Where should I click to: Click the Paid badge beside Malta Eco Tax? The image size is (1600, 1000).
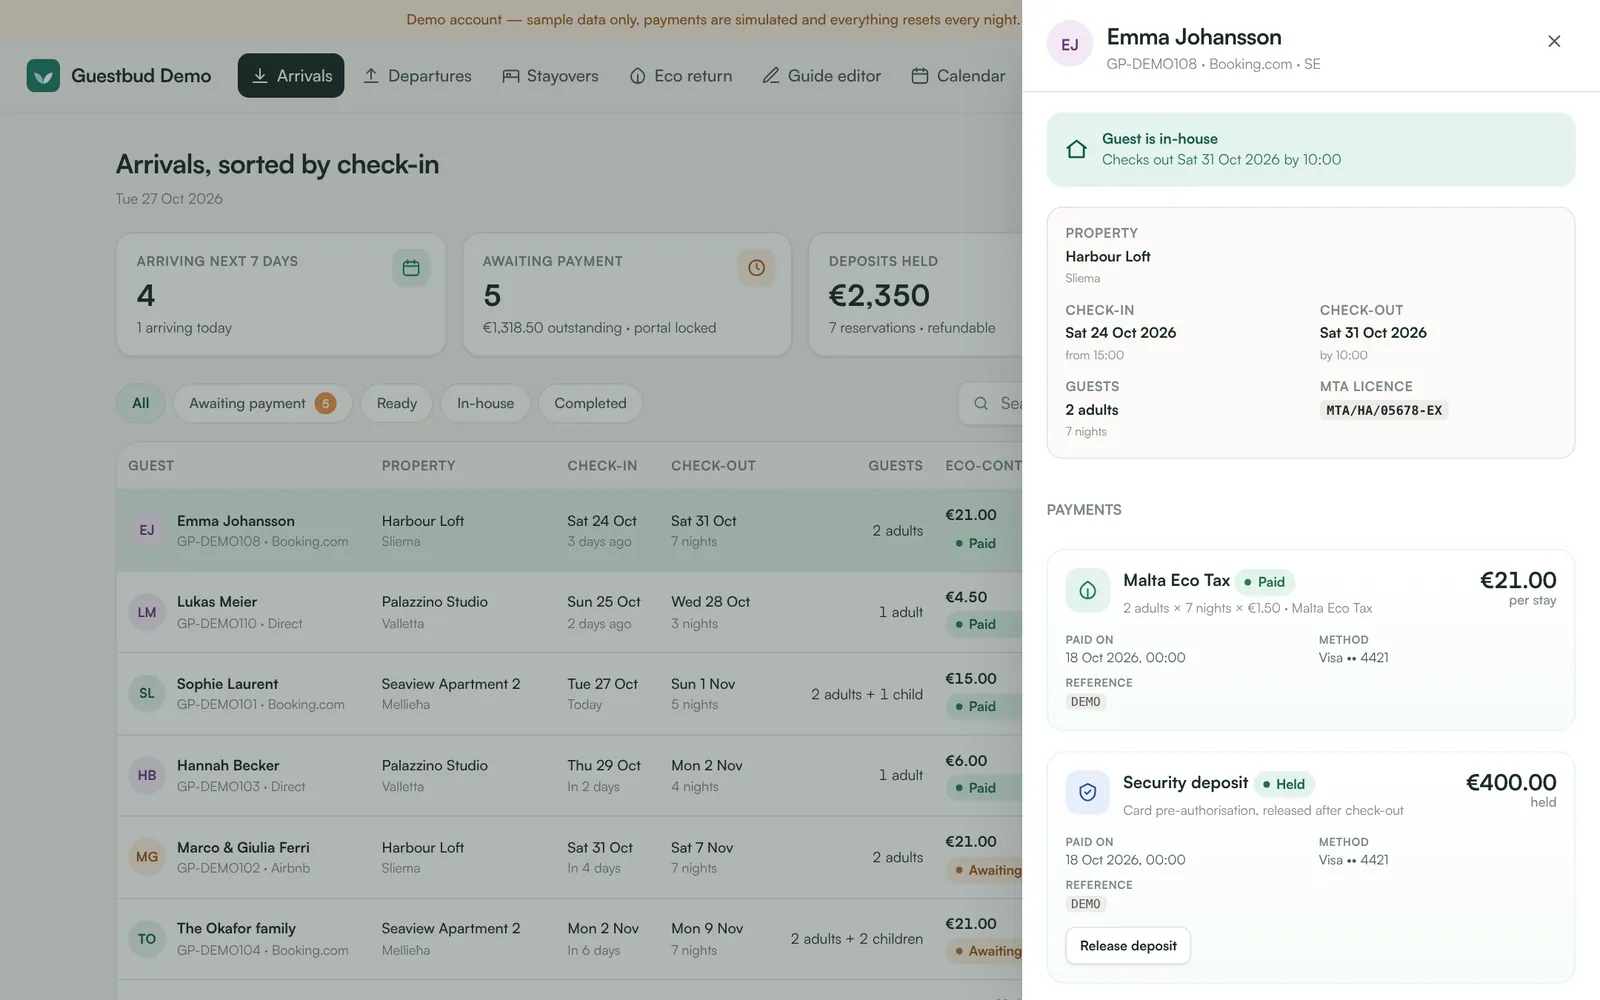(1264, 582)
